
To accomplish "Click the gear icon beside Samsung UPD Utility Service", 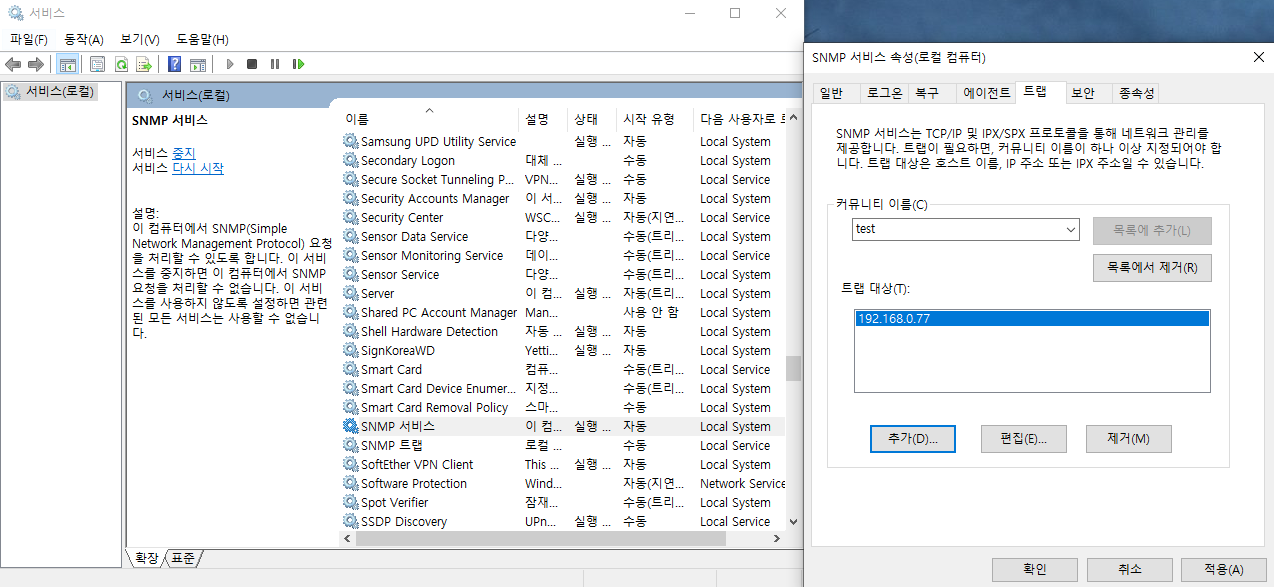I will (350, 141).
